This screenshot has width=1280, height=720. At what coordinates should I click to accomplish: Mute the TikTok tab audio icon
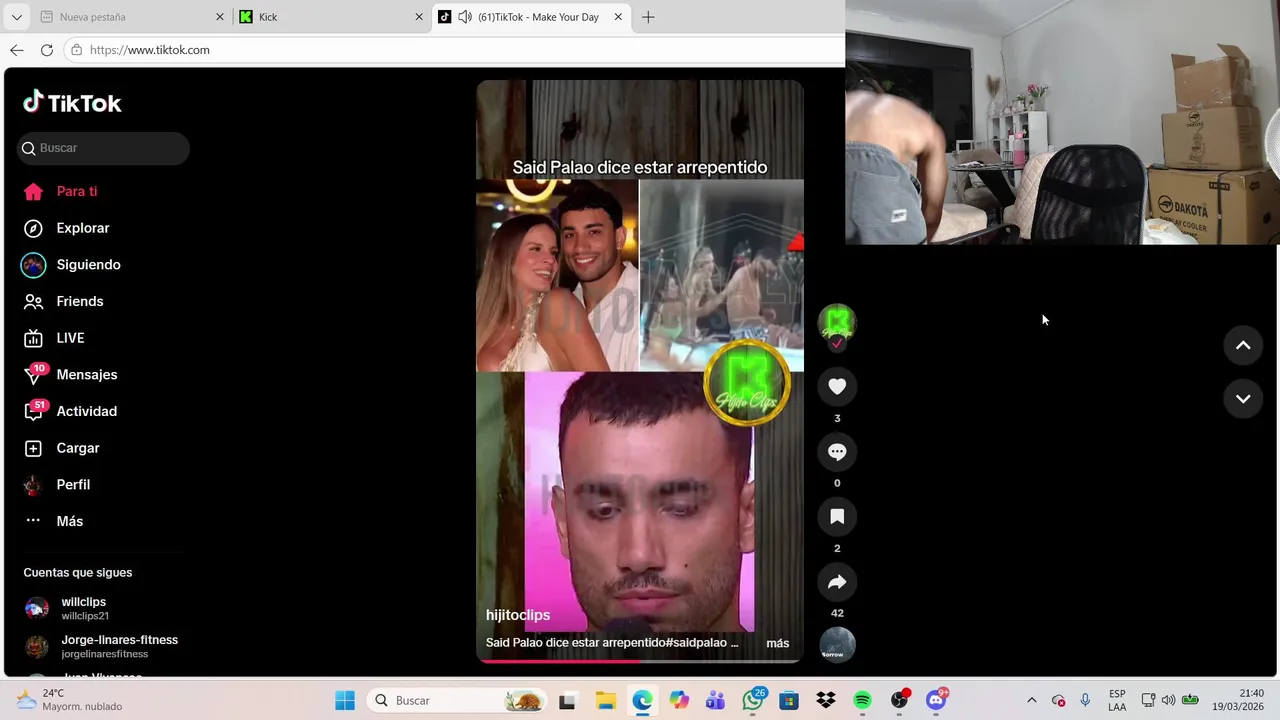[x=465, y=17]
